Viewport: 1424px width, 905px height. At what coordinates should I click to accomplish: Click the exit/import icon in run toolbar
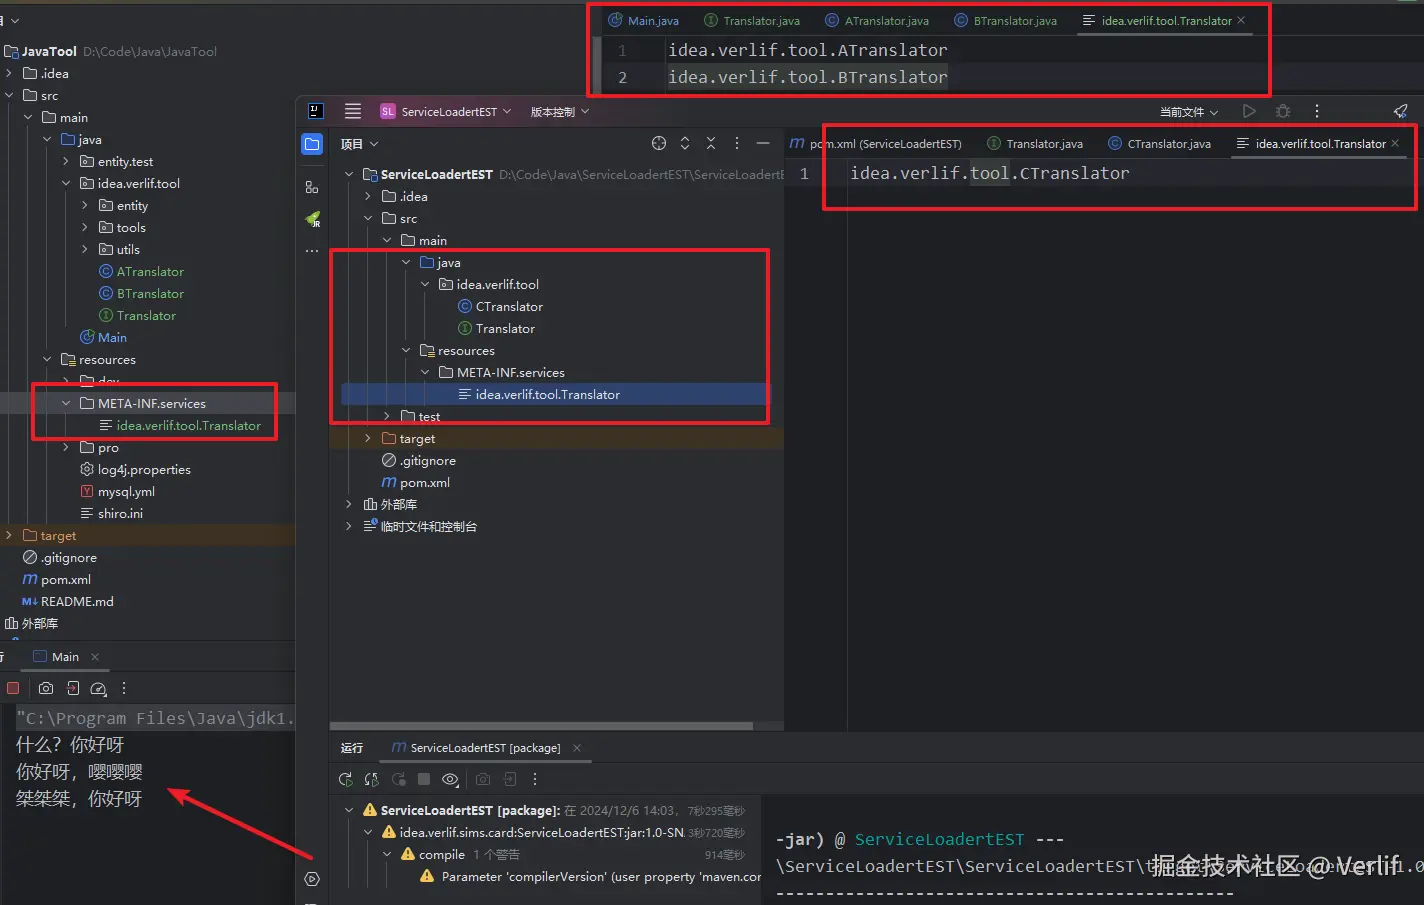point(510,779)
